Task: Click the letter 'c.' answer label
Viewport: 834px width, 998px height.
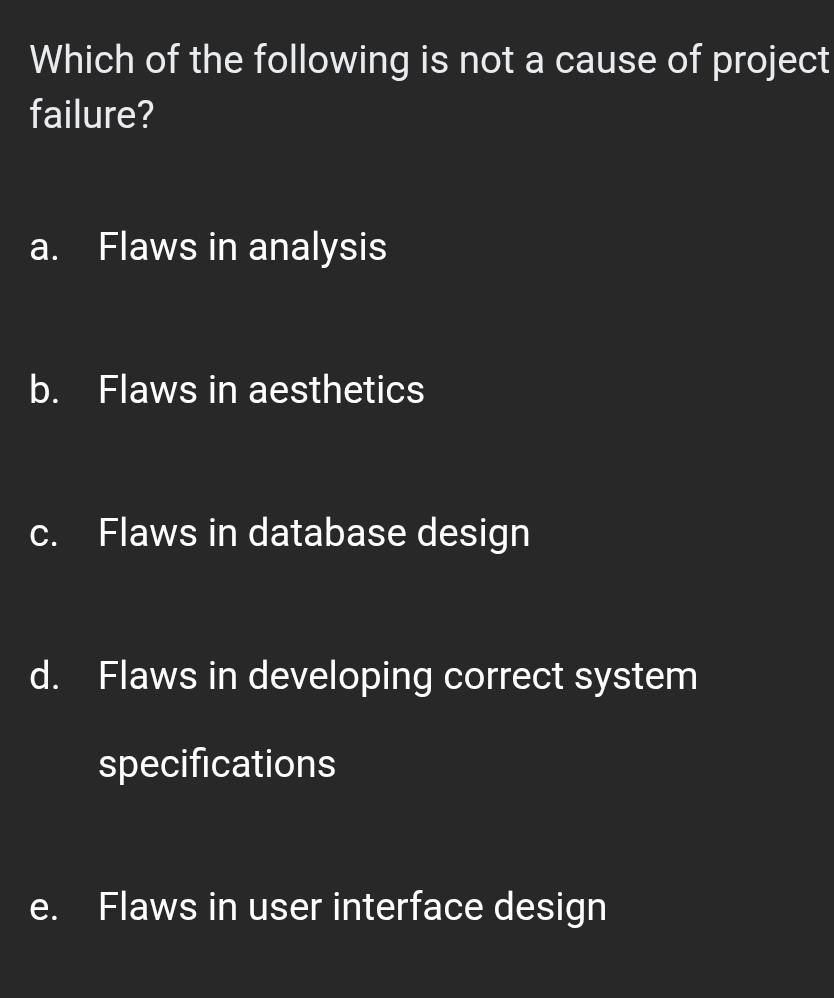Action: coord(44,533)
